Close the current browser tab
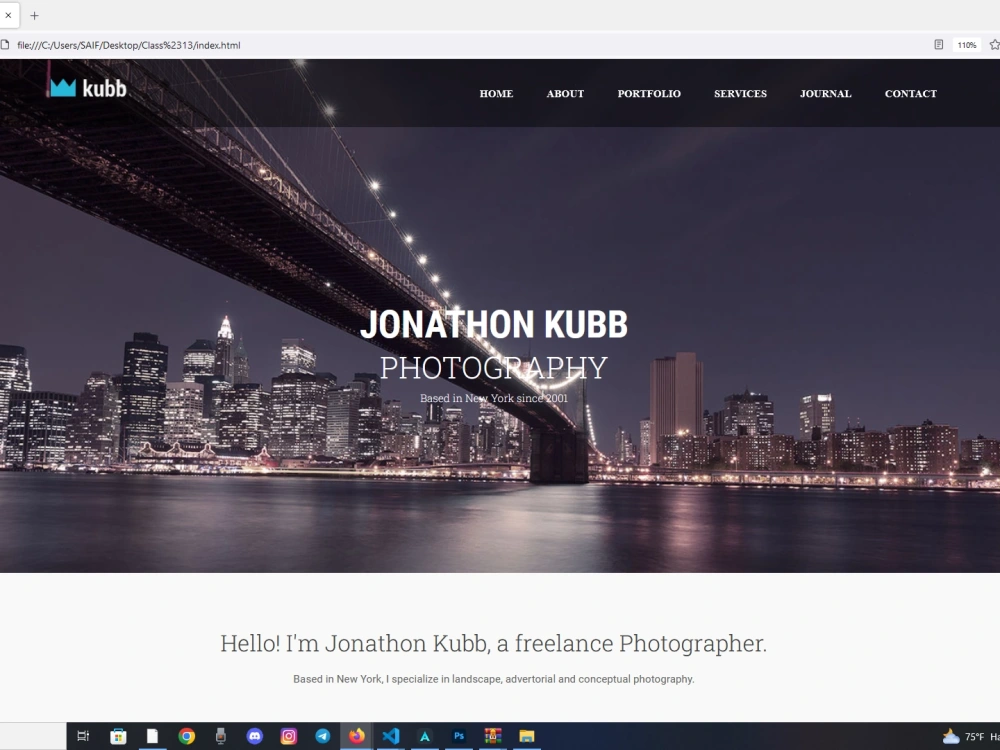 point(8,15)
